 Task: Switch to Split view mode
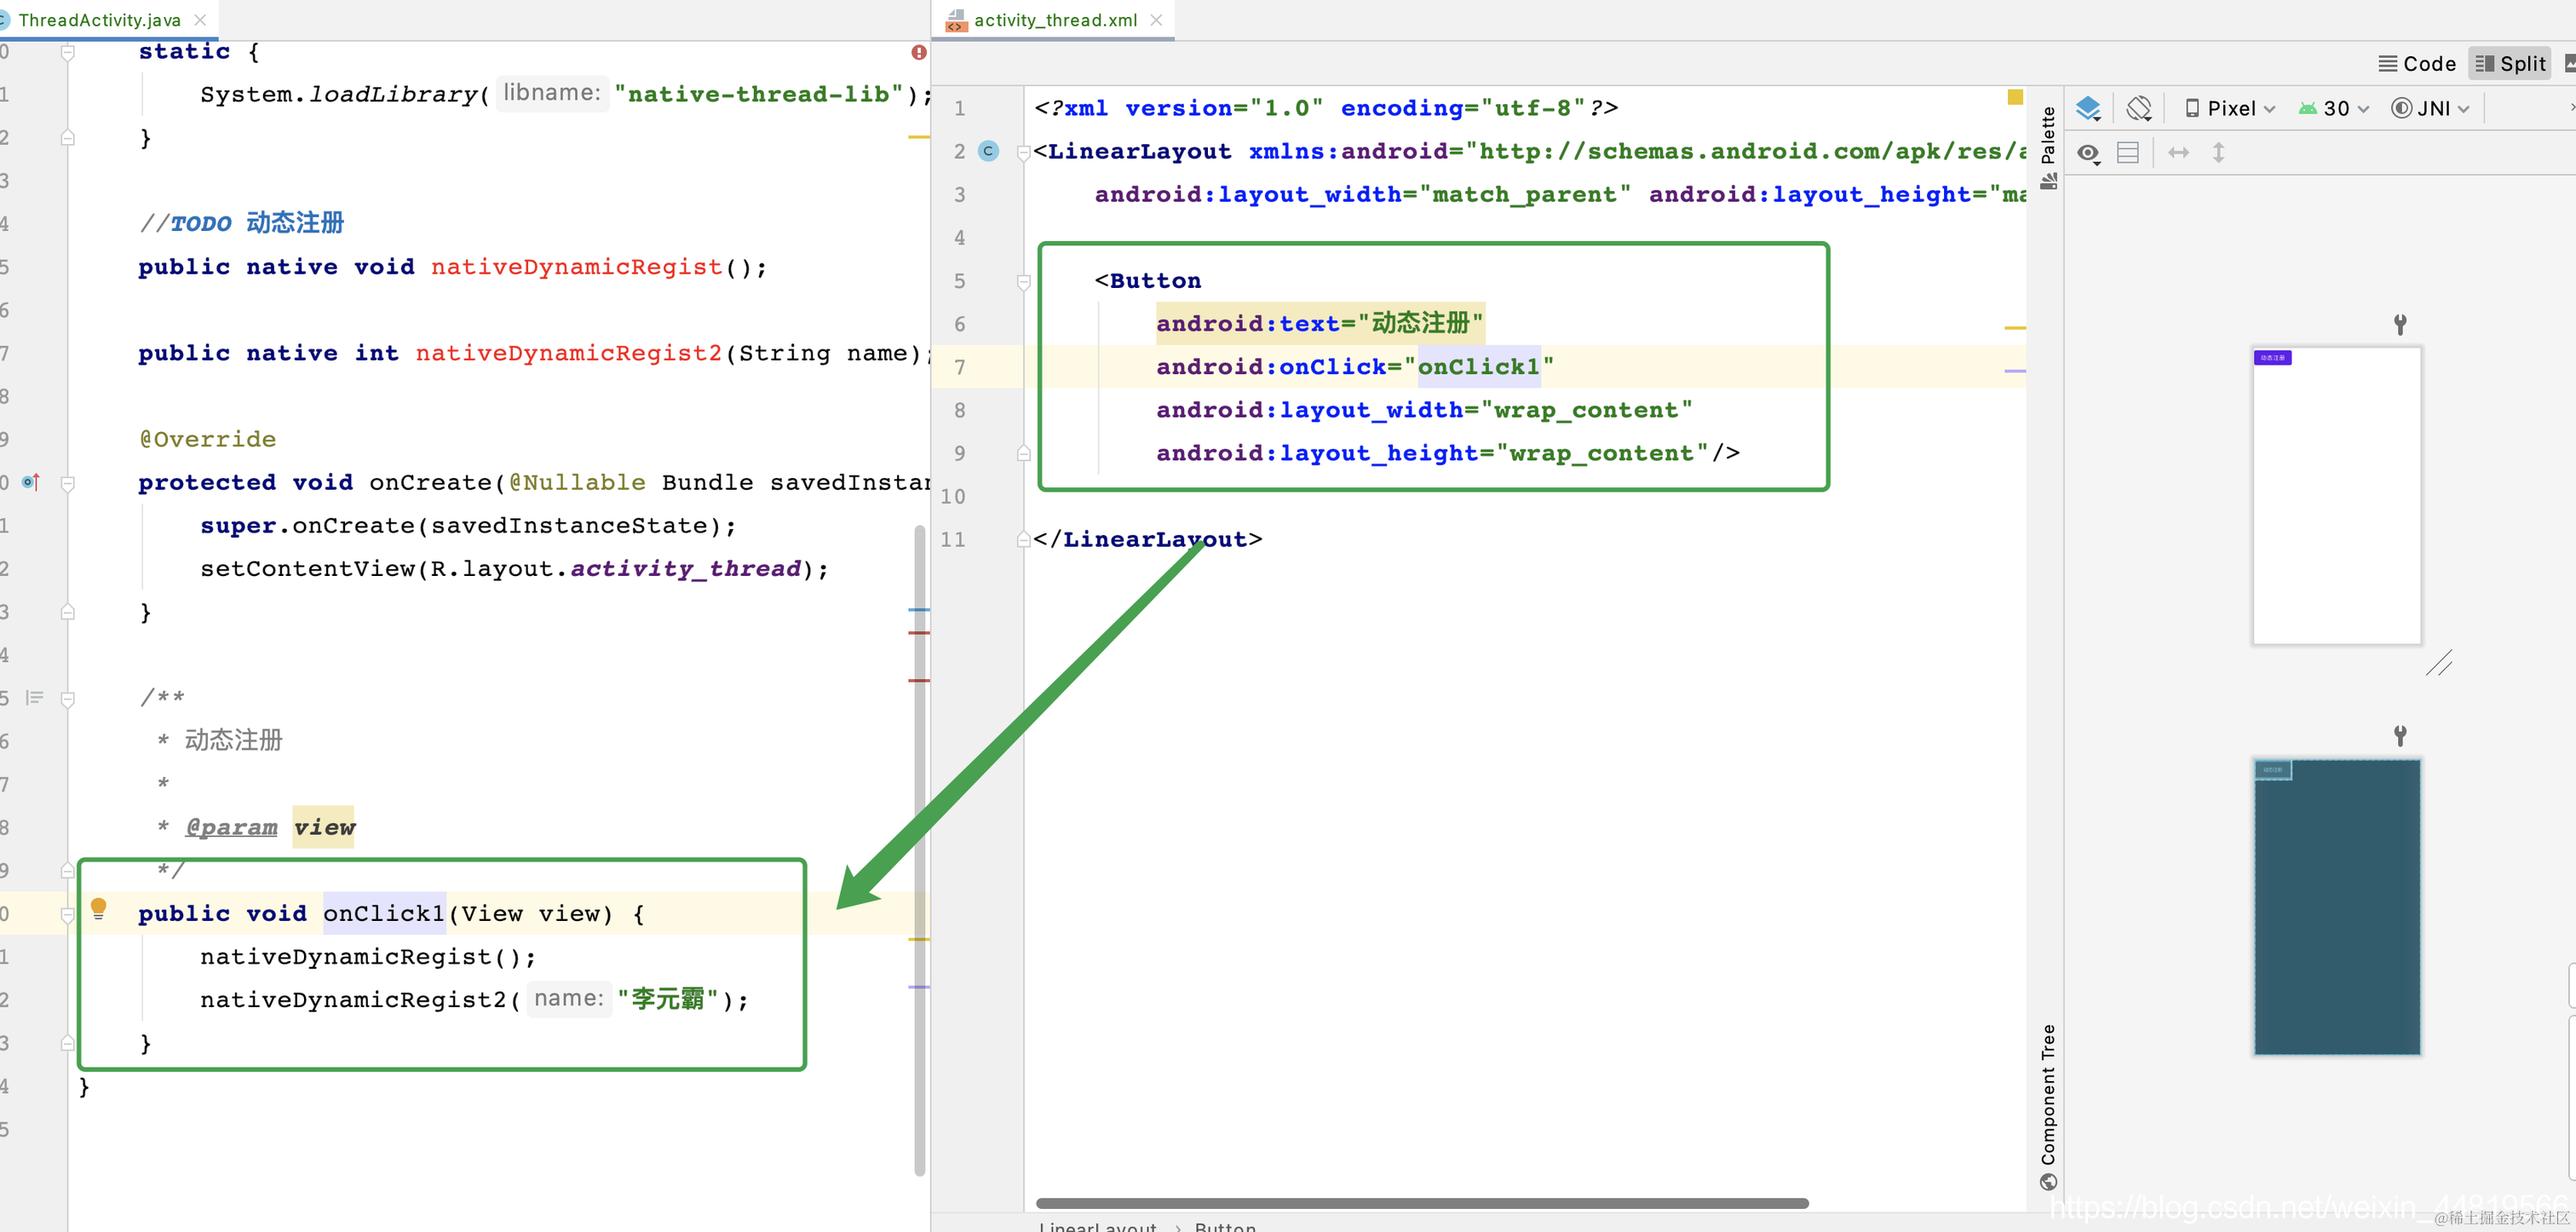coord(2510,64)
